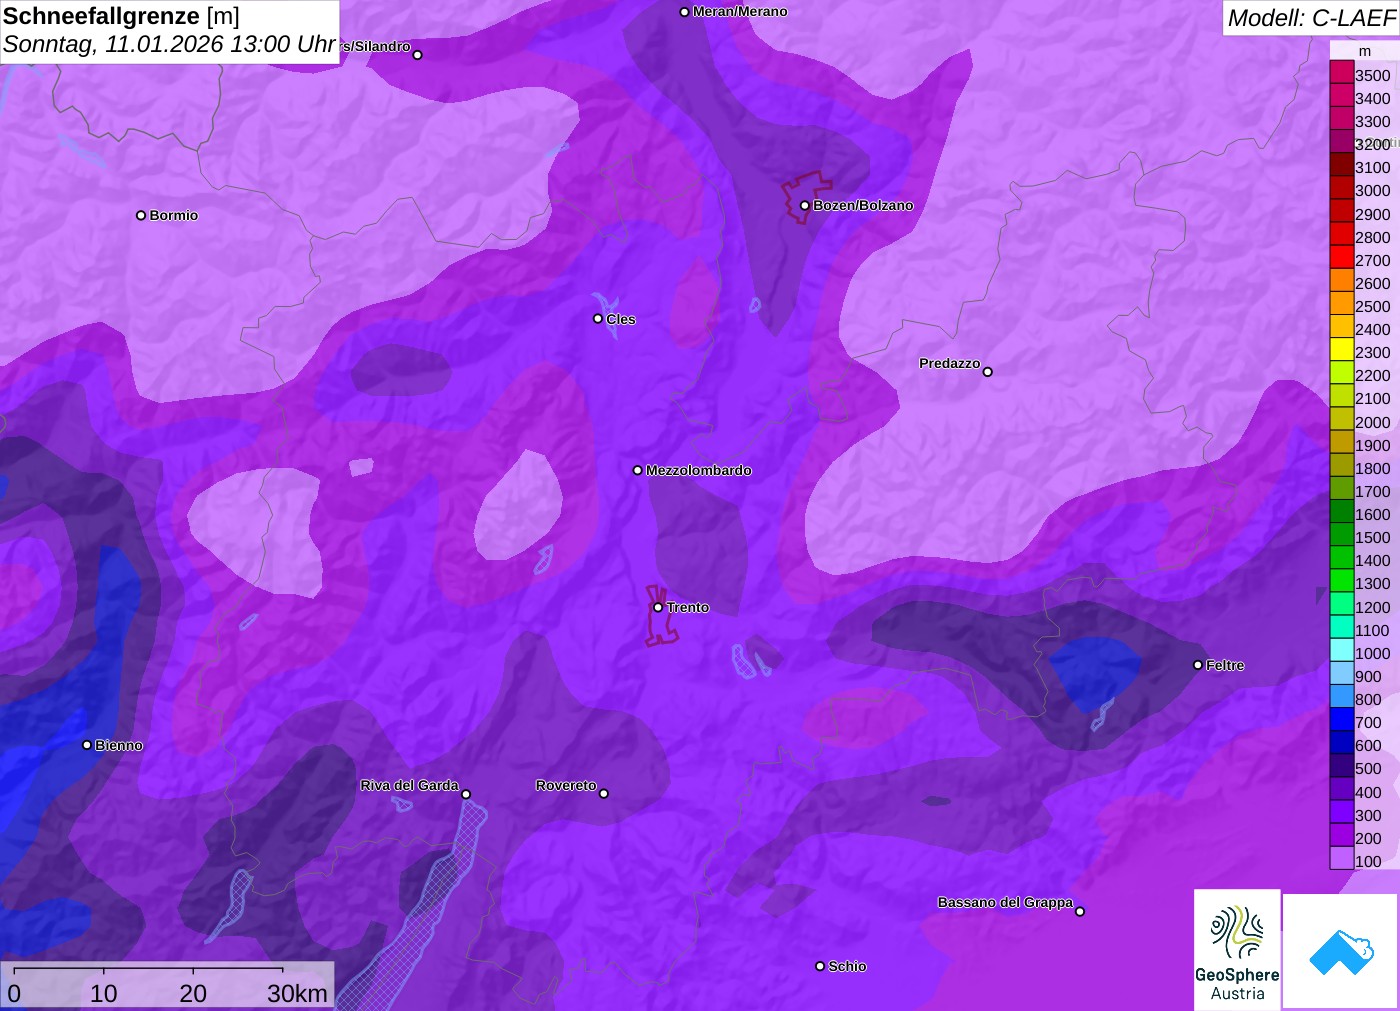
Task: Select the 3500 m legend color
Action: [1341, 72]
